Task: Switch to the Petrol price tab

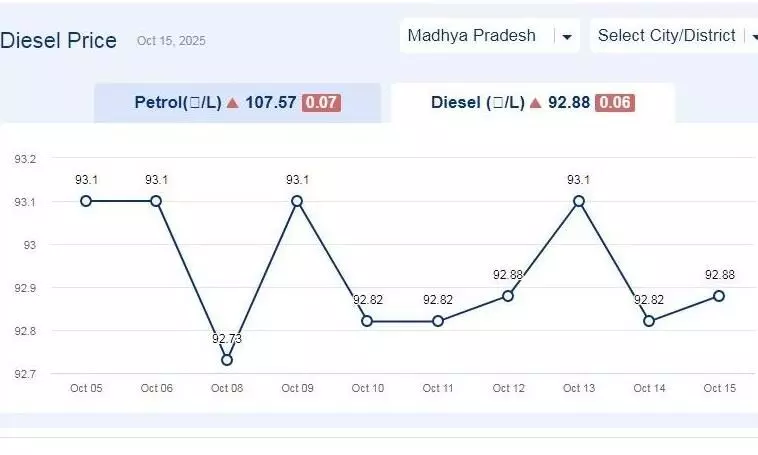Action: [237, 103]
